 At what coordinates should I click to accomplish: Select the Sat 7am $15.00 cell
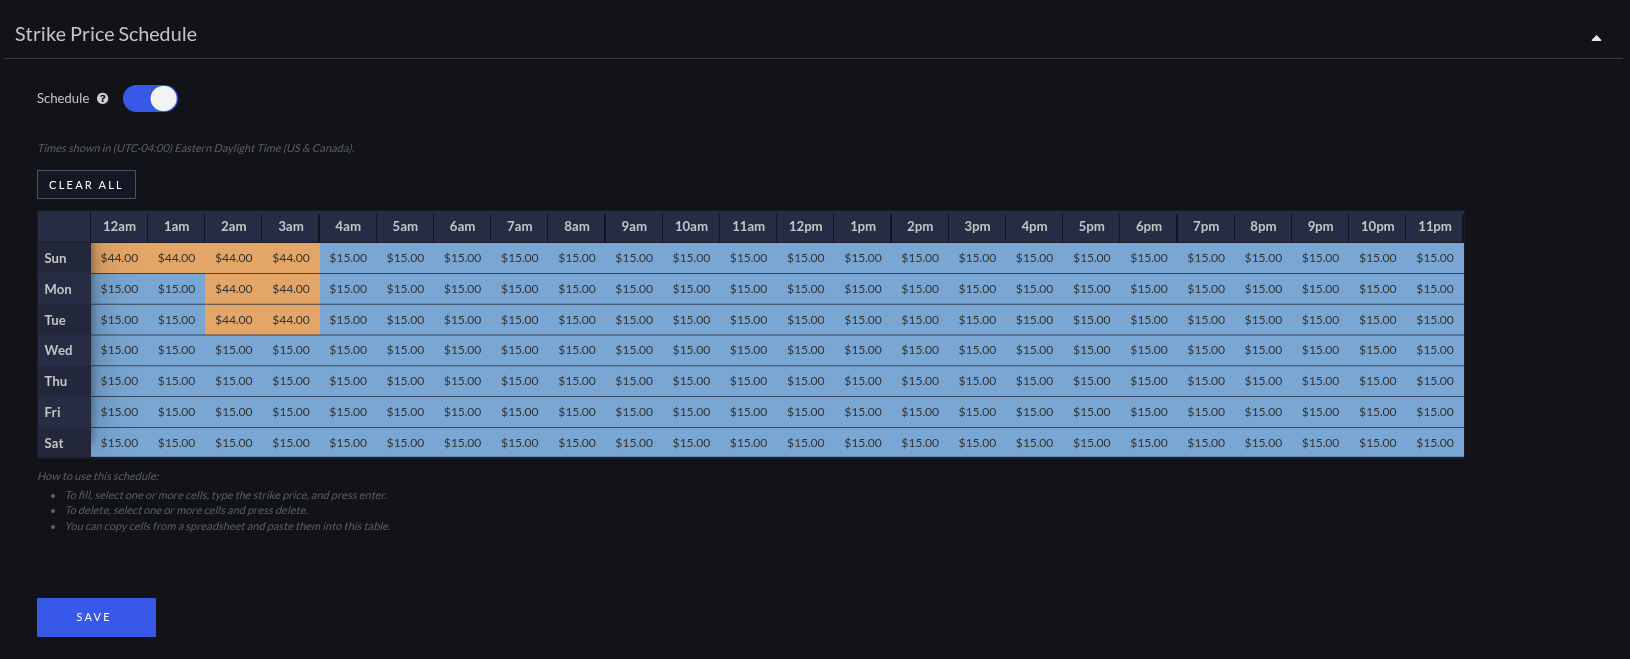(x=520, y=443)
